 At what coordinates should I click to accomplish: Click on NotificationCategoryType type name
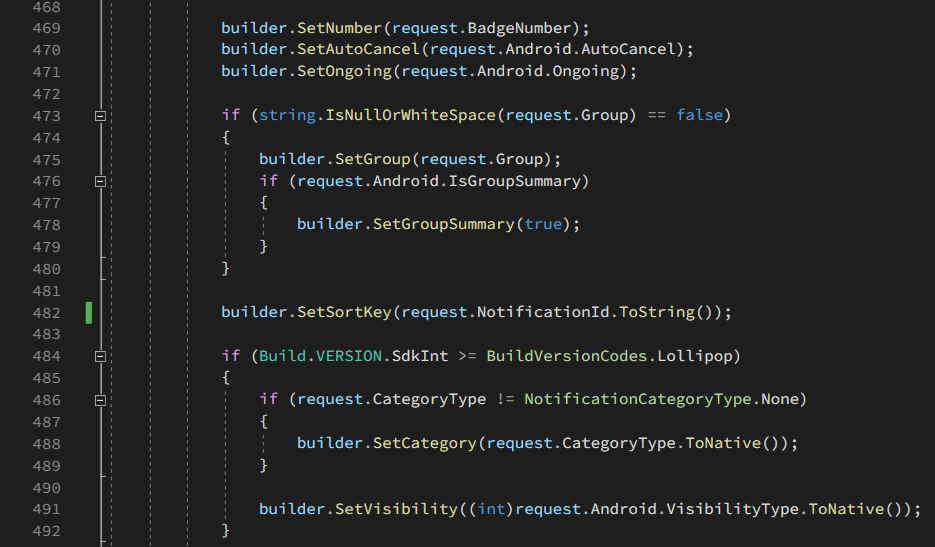pyautogui.click(x=638, y=398)
